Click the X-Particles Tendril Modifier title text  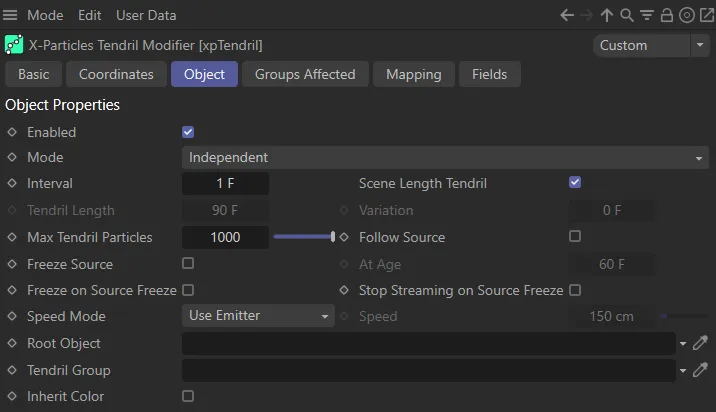click(x=145, y=45)
